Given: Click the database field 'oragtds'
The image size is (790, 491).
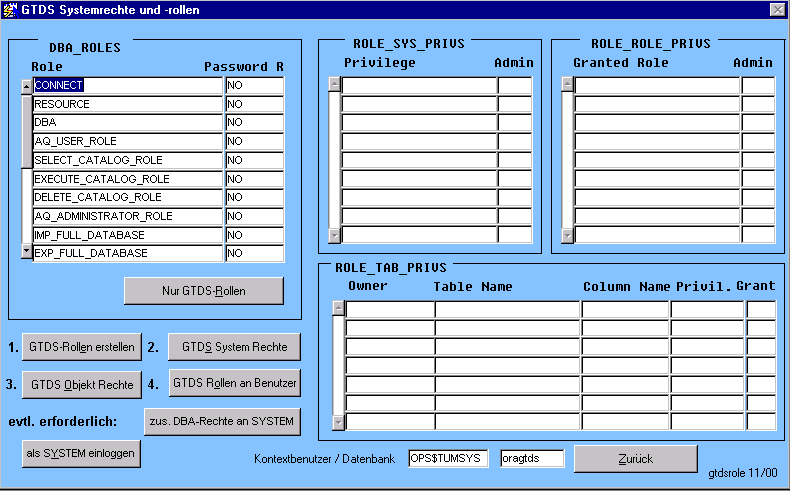Looking at the screenshot, I should (532, 458).
